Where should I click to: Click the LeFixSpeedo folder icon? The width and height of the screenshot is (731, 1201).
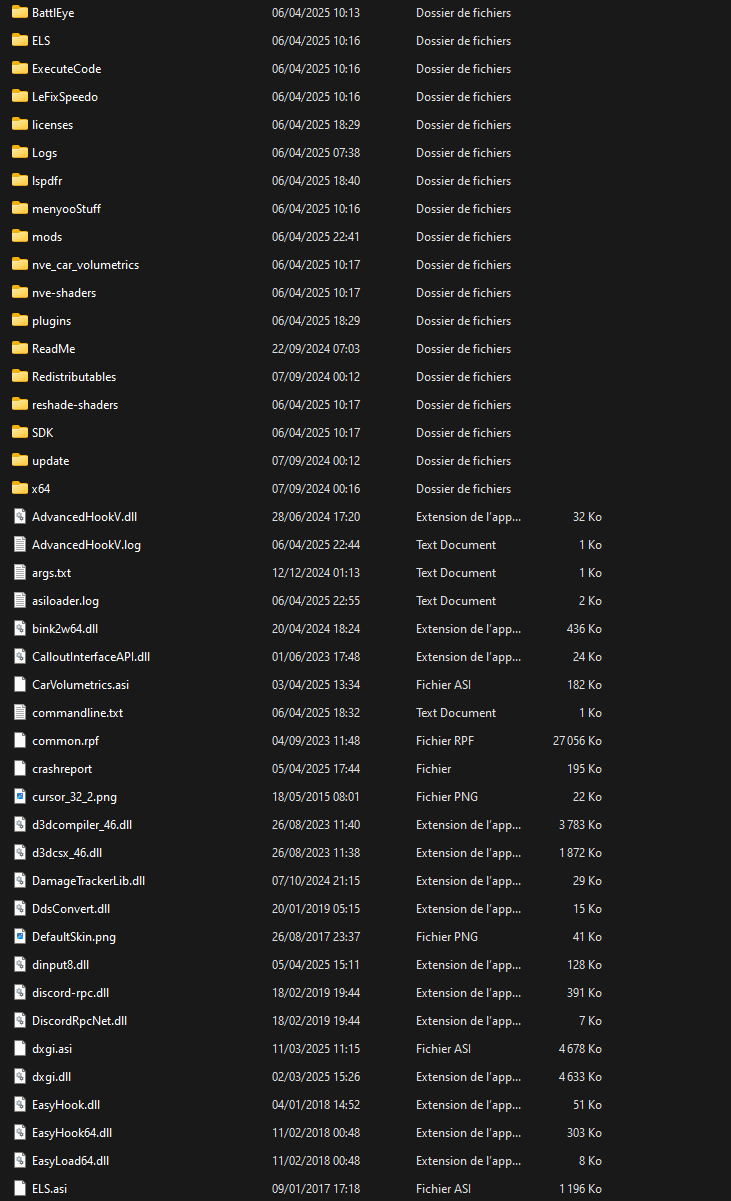point(20,97)
